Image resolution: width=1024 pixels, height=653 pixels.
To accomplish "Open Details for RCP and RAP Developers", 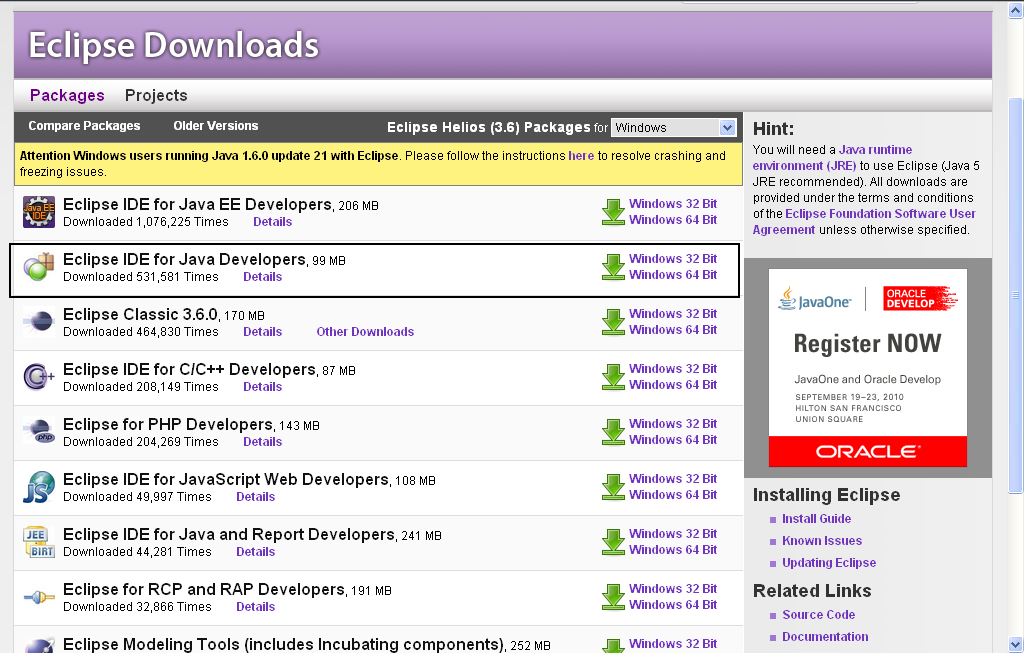I will [255, 607].
